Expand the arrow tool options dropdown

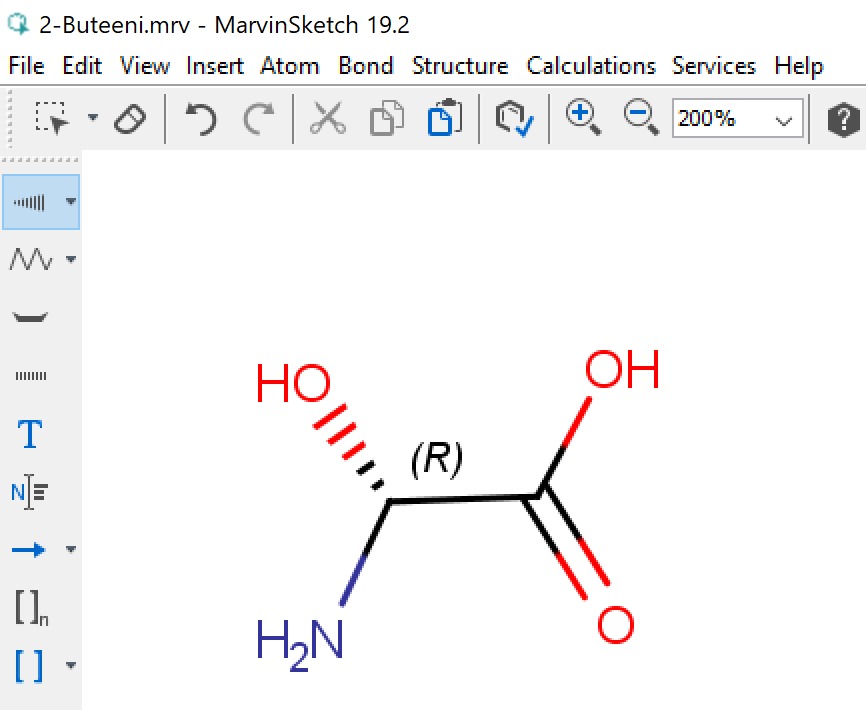tap(71, 549)
